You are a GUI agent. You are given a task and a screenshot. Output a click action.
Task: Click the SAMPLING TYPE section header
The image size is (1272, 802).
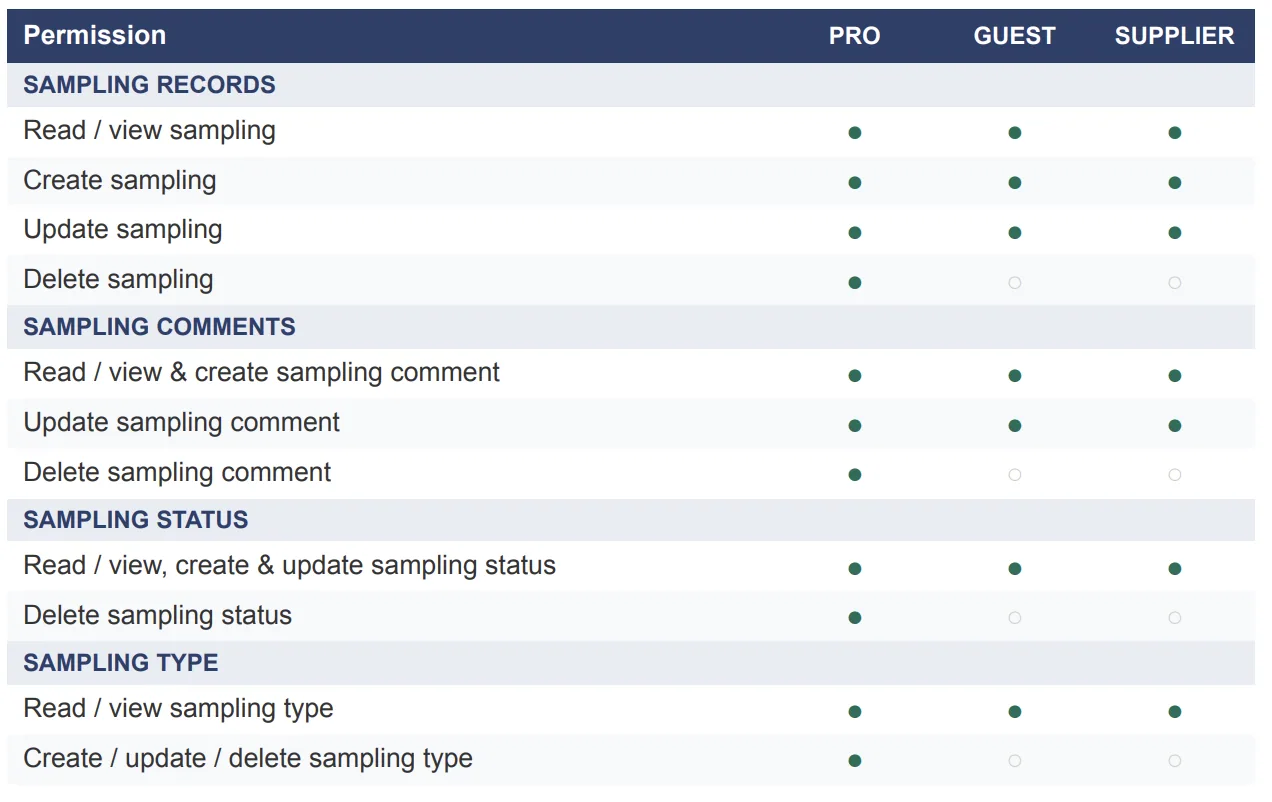pos(121,663)
